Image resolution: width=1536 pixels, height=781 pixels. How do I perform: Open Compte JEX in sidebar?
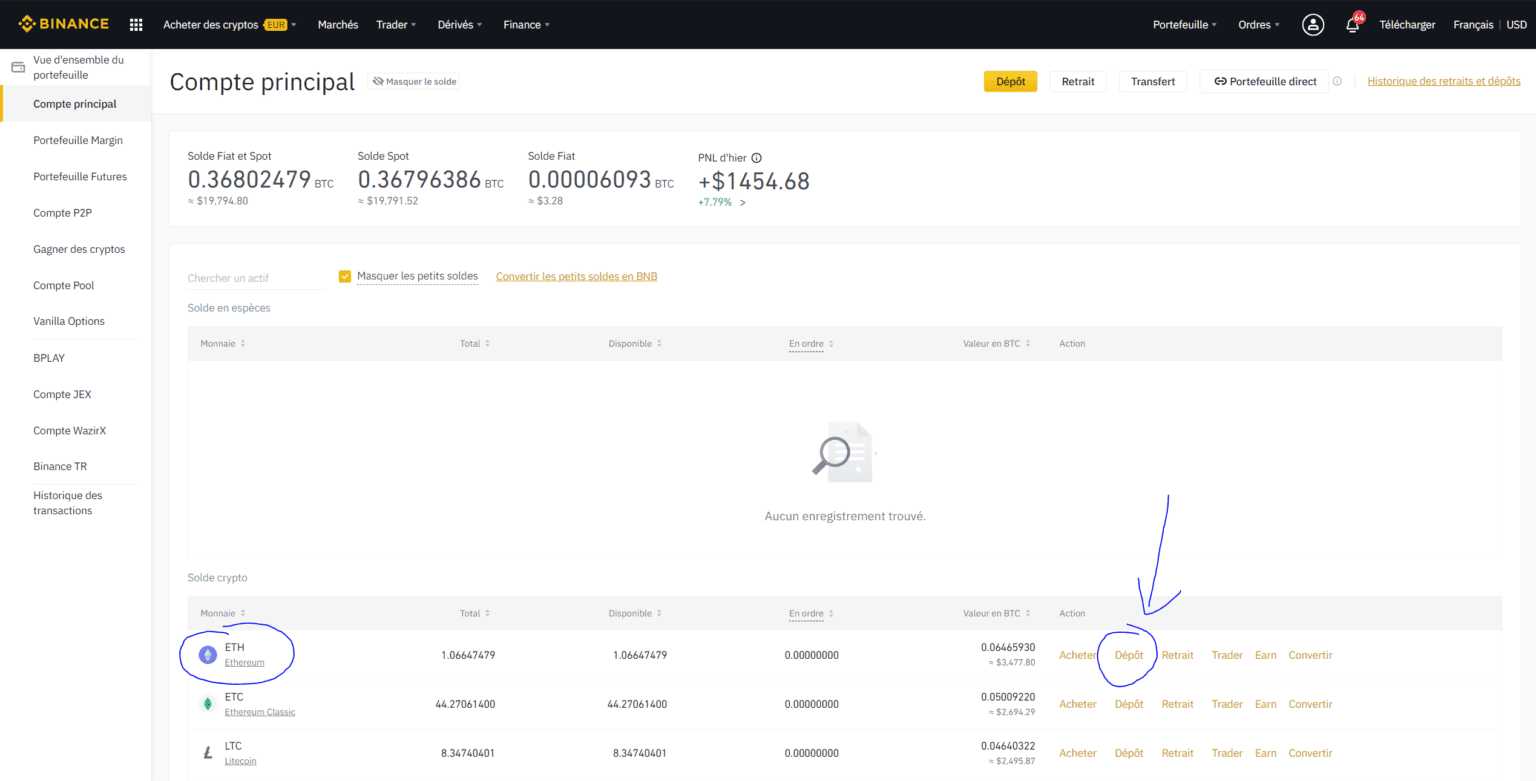pyautogui.click(x=62, y=394)
